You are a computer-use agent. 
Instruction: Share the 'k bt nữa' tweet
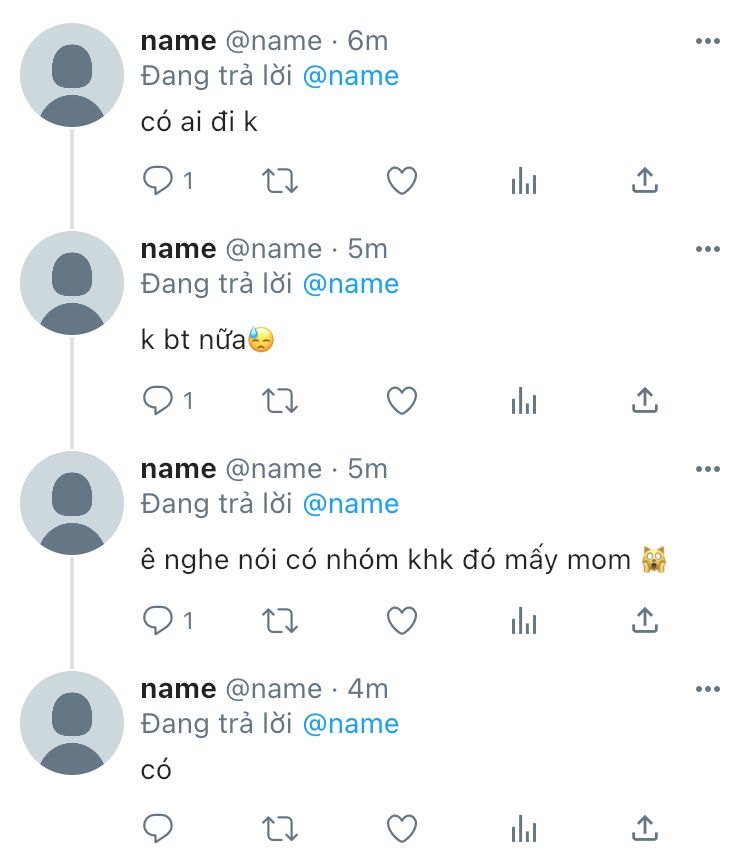[x=645, y=401]
